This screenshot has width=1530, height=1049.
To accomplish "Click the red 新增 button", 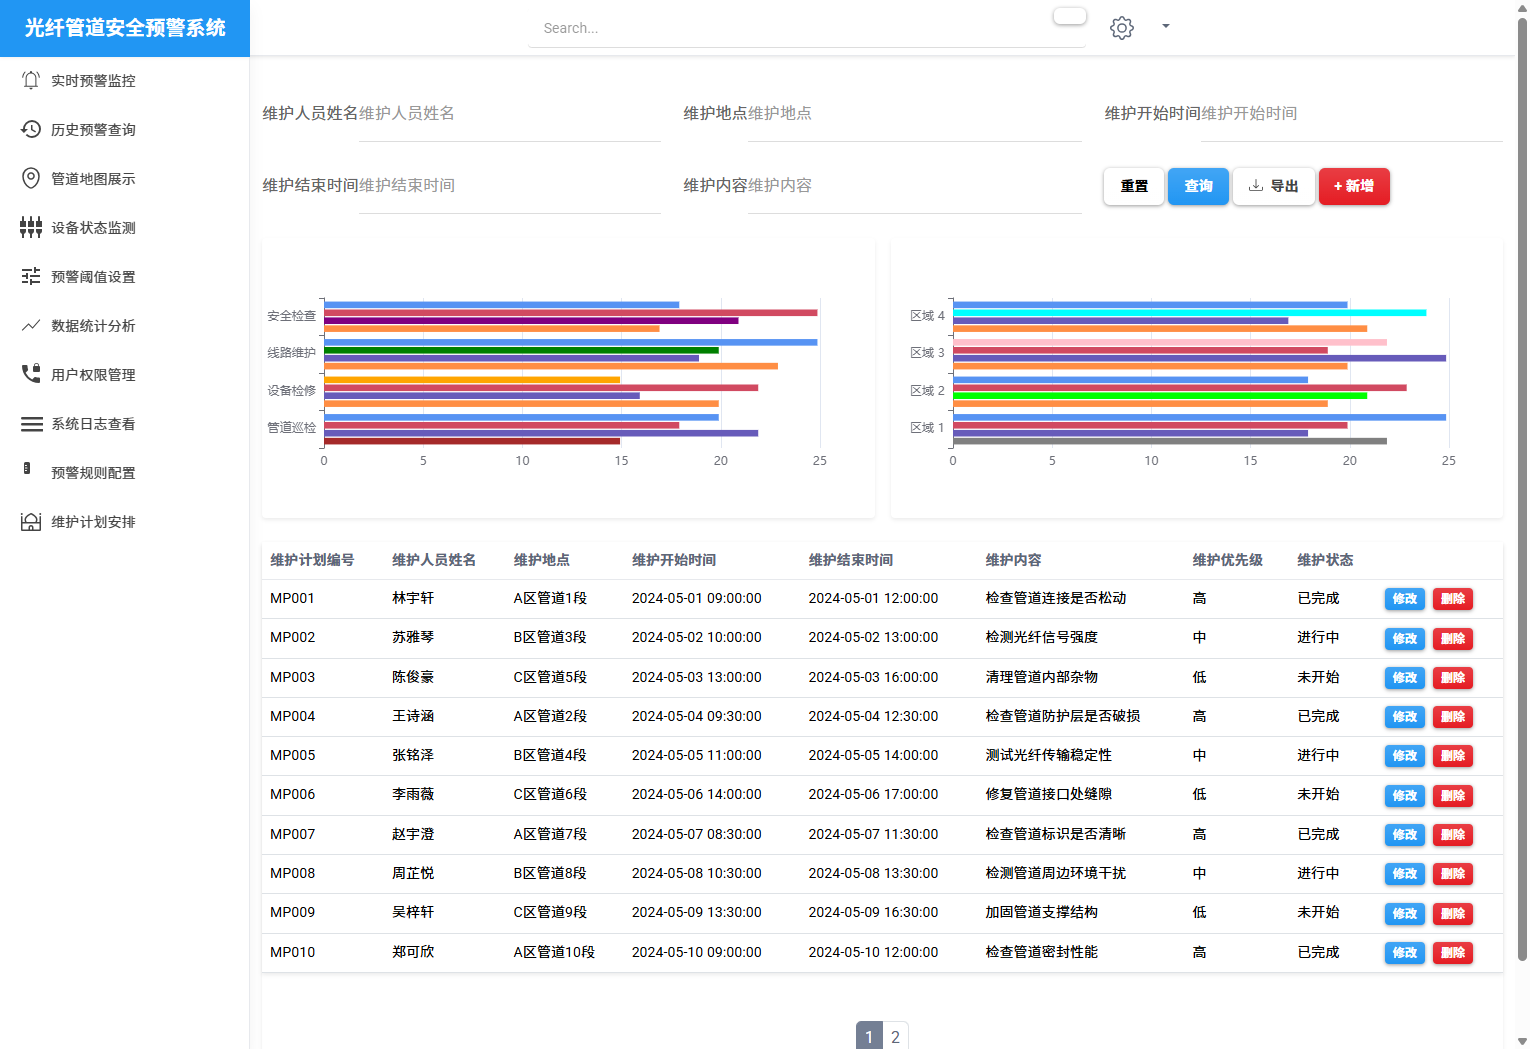I will [1353, 186].
